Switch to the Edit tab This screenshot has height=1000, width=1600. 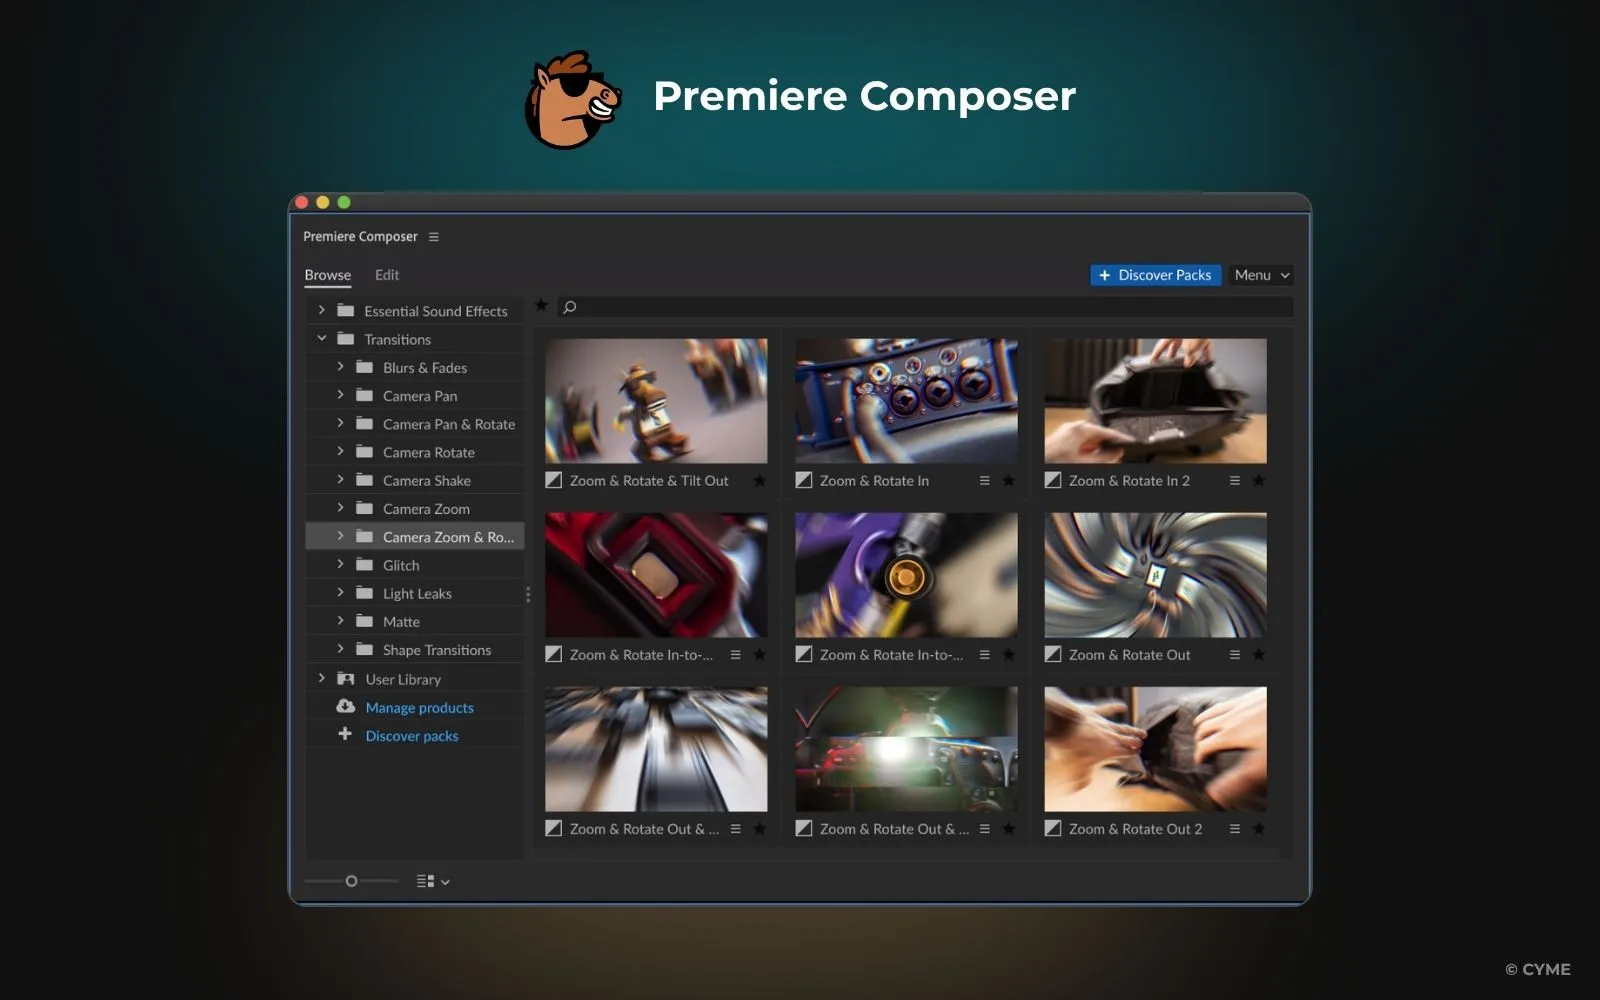(x=386, y=274)
